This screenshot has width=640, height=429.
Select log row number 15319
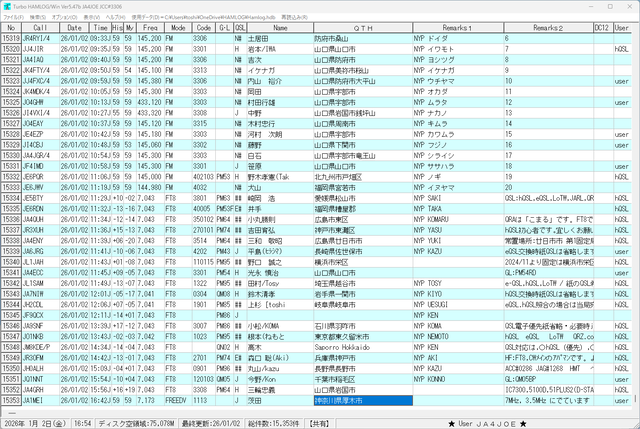click(x=11, y=38)
